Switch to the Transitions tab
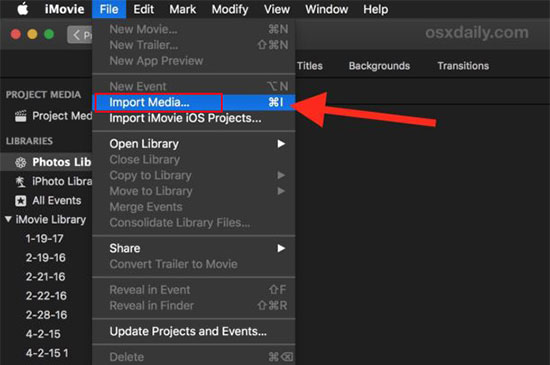550x365 pixels. pos(463,66)
